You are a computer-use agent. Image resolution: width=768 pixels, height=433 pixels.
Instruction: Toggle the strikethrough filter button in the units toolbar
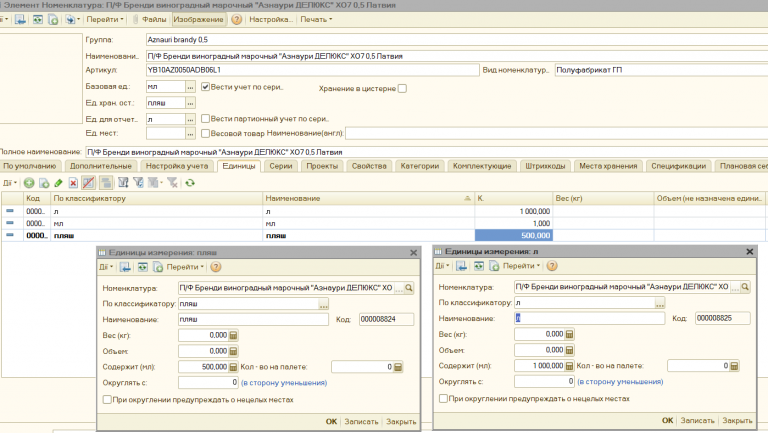(x=89, y=183)
